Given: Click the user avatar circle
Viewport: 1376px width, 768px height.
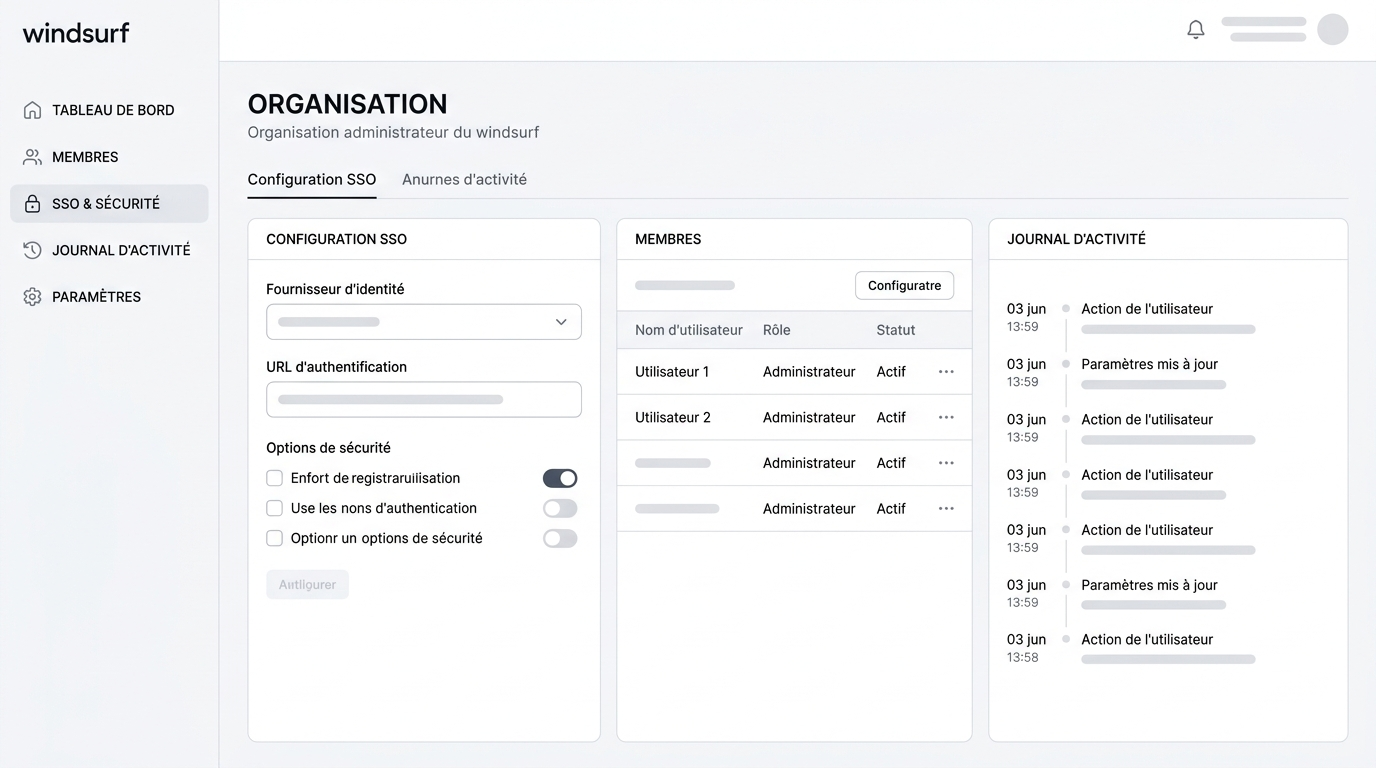Looking at the screenshot, I should click(1333, 29).
